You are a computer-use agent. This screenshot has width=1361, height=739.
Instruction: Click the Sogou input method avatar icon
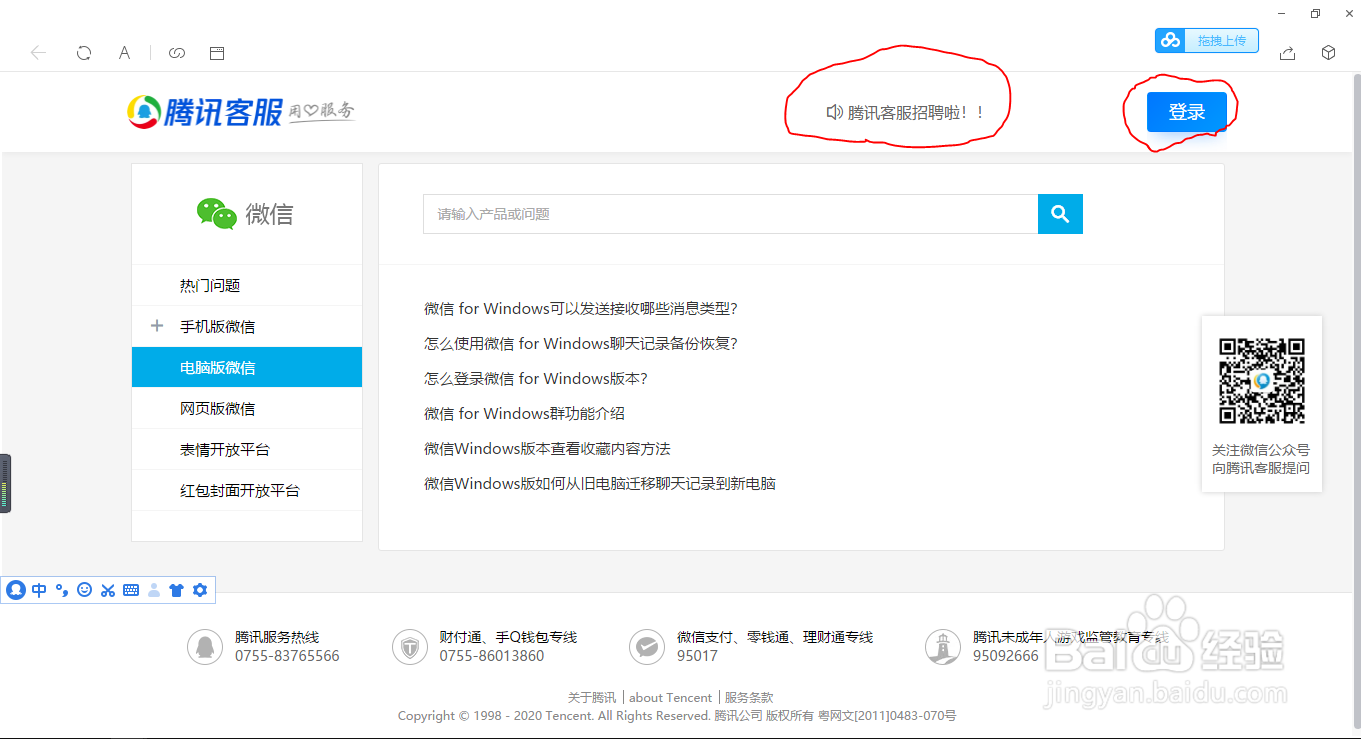coord(15,590)
